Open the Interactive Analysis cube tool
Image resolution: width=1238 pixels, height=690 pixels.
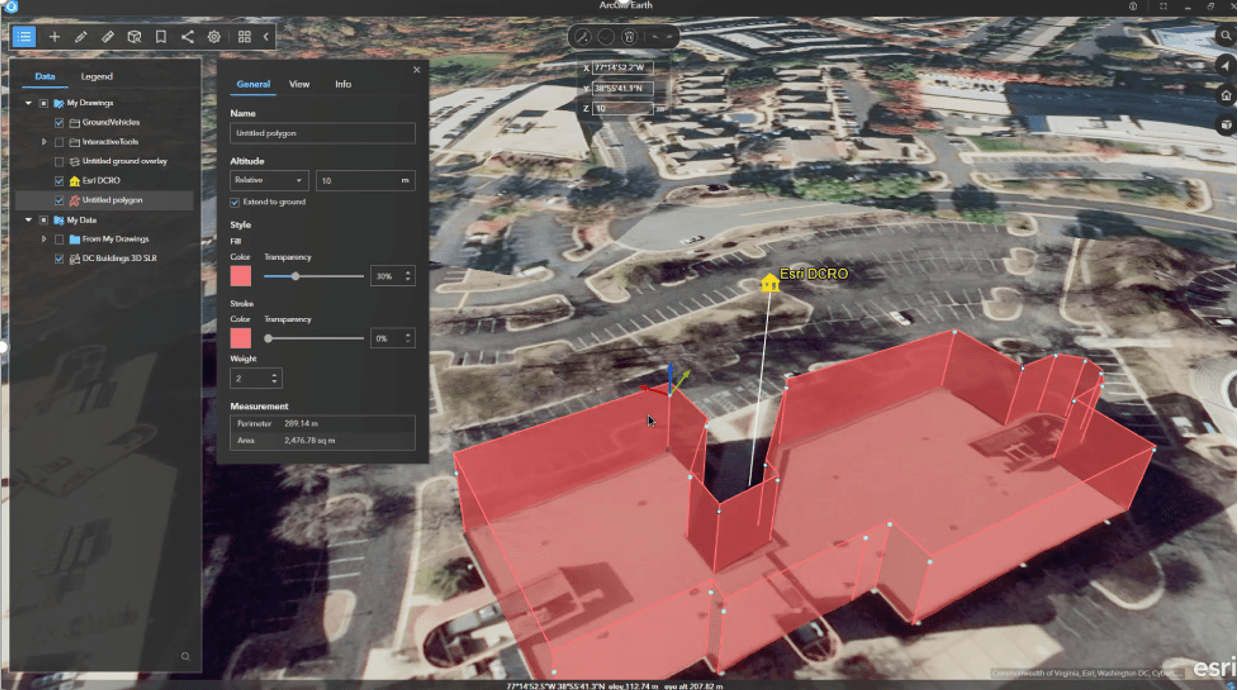coord(134,37)
